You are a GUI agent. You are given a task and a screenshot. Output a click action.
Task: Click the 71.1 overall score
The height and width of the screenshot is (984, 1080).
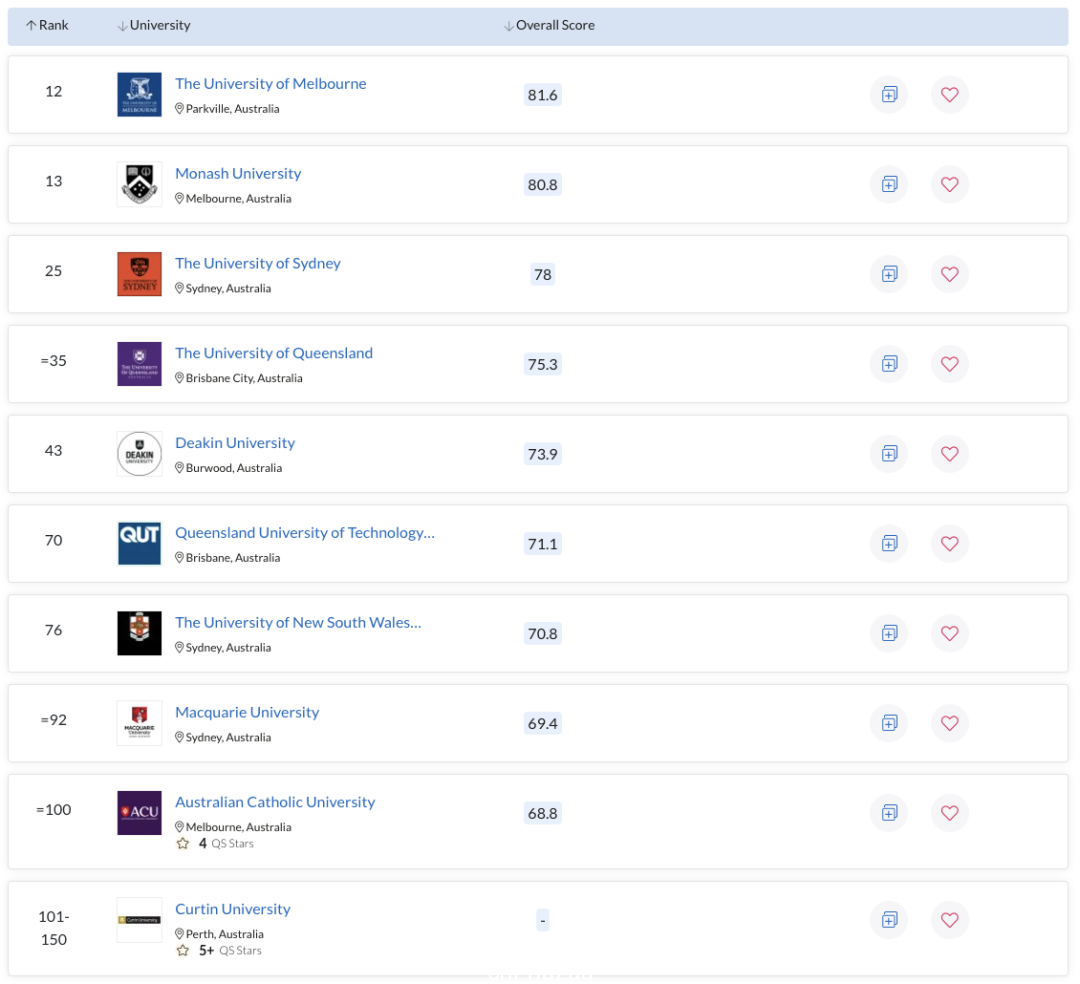pyautogui.click(x=543, y=544)
